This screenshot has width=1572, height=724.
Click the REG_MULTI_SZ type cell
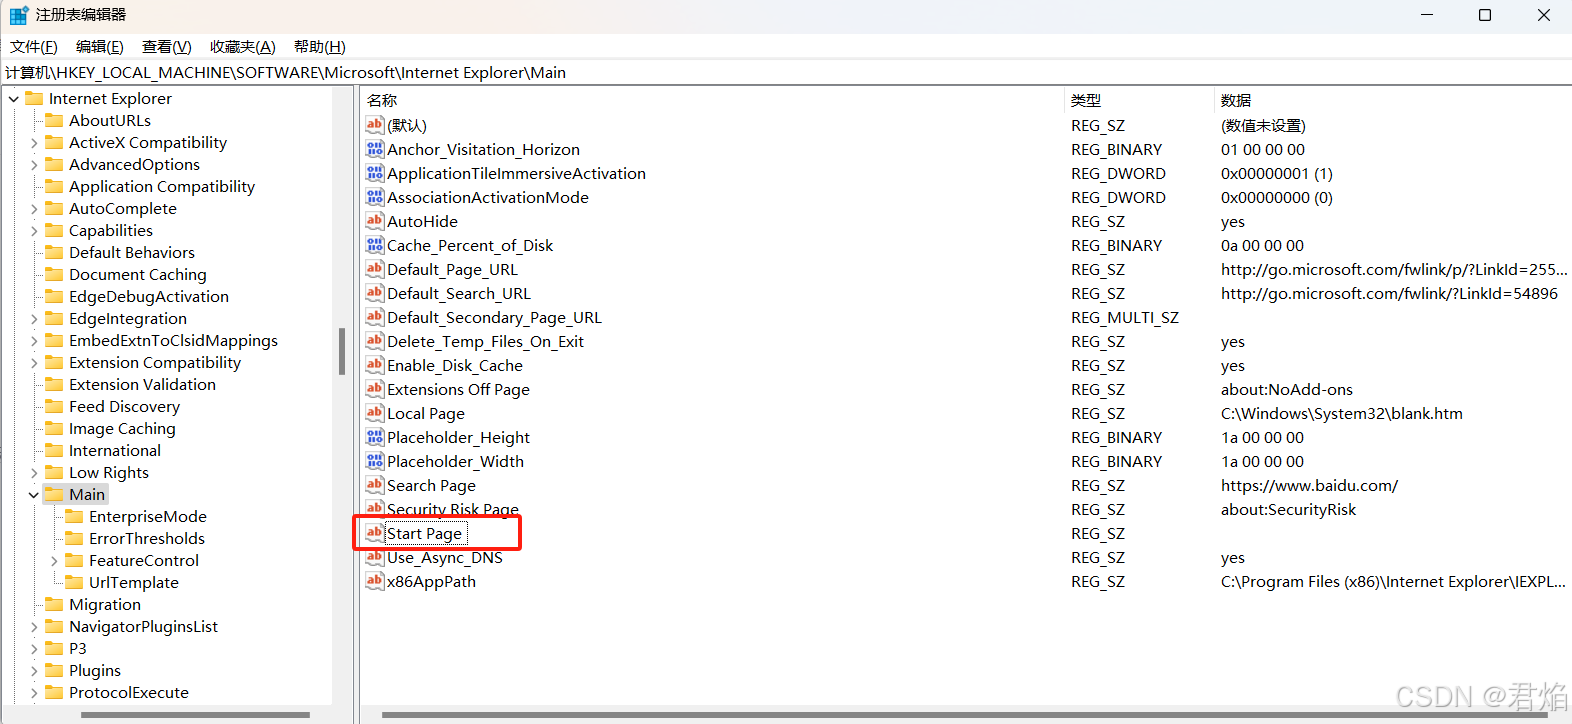pyautogui.click(x=1125, y=317)
